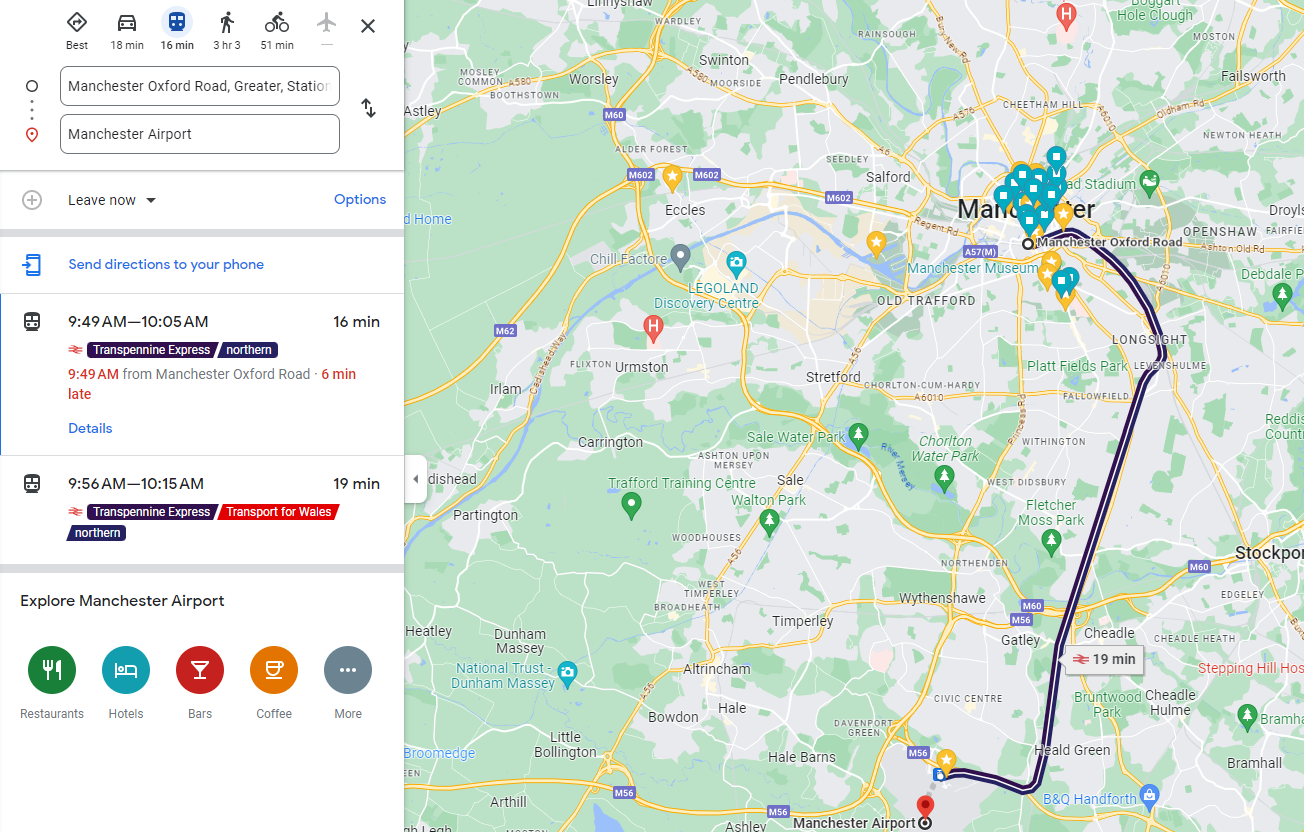1304x832 pixels.
Task: Select the 9:56 AM—10:15 AM train route
Action: click(x=202, y=510)
